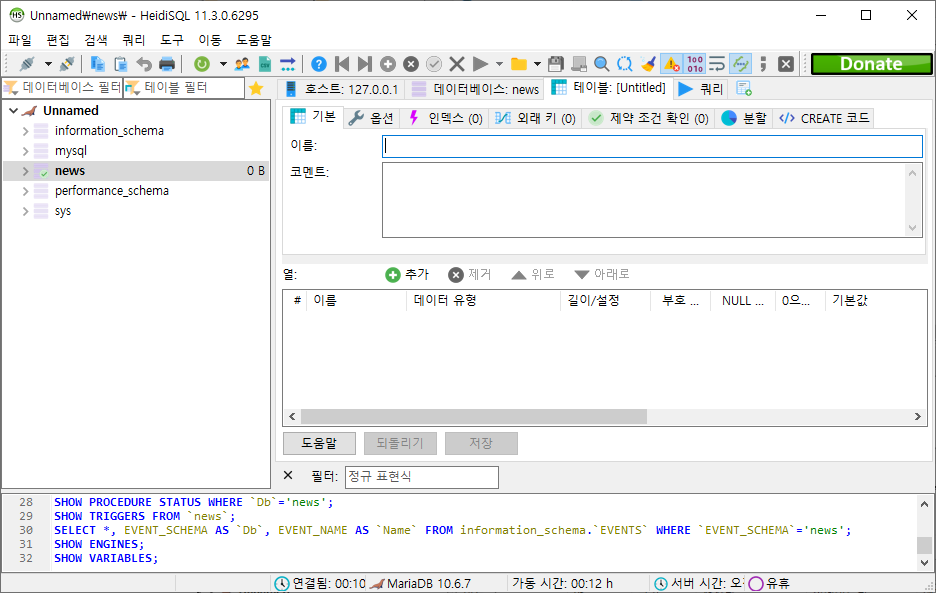Open the Execute SQL dropdown arrow
This screenshot has height=593, width=936.
coord(499,64)
